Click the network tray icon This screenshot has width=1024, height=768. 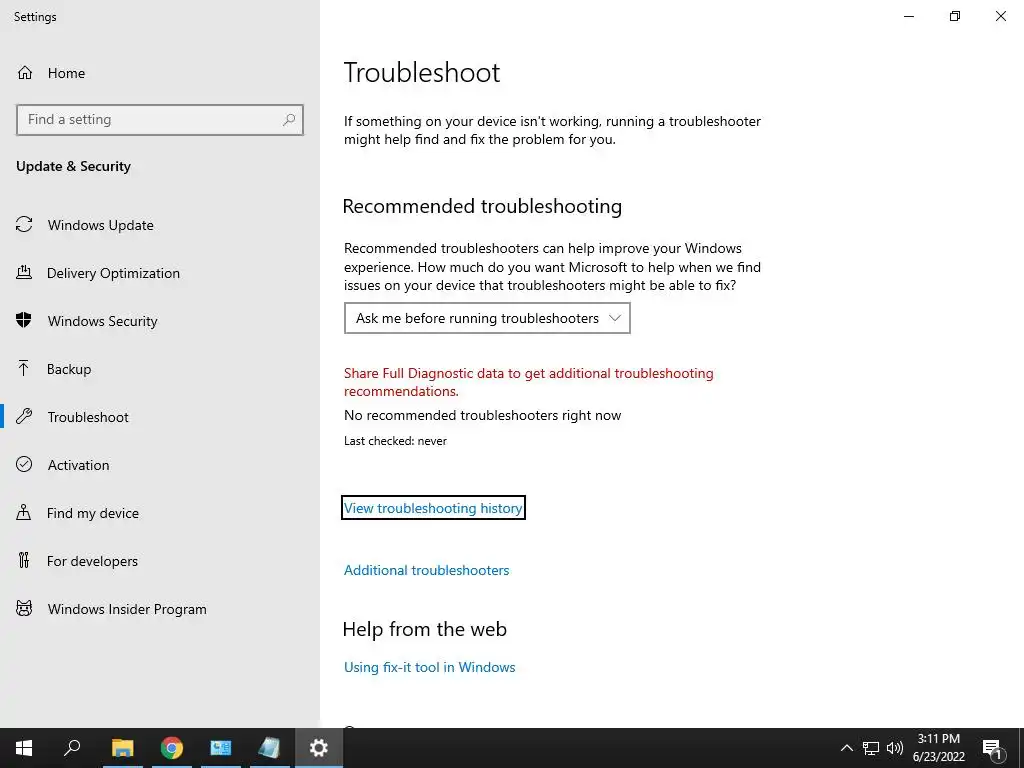[x=871, y=748]
